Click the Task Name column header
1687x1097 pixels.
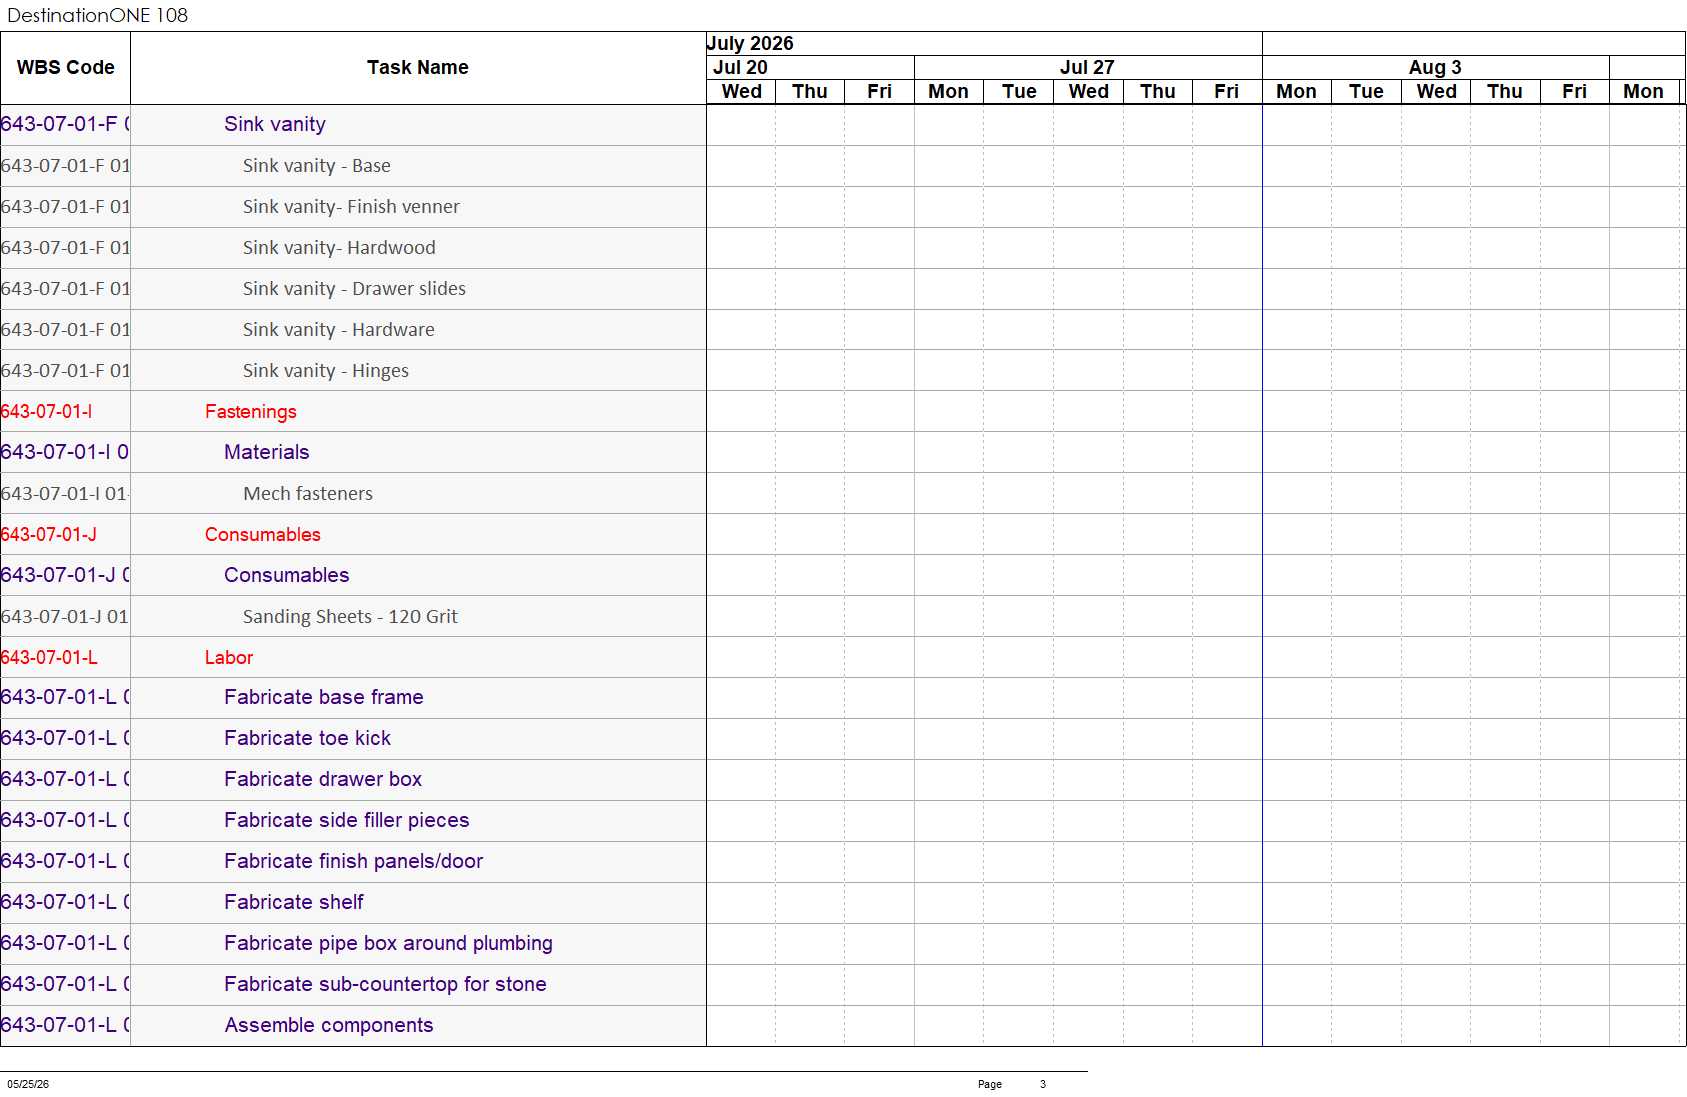[x=418, y=68]
